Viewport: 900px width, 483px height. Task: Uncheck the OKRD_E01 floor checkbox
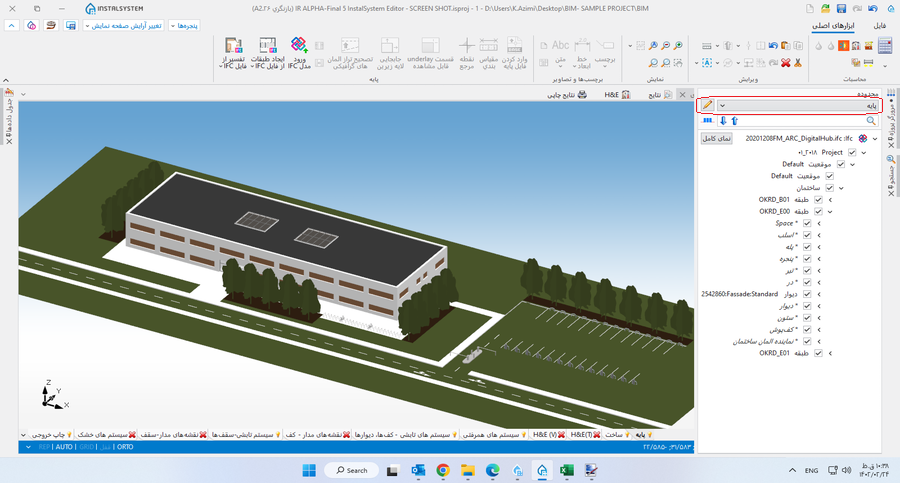[x=819, y=353]
